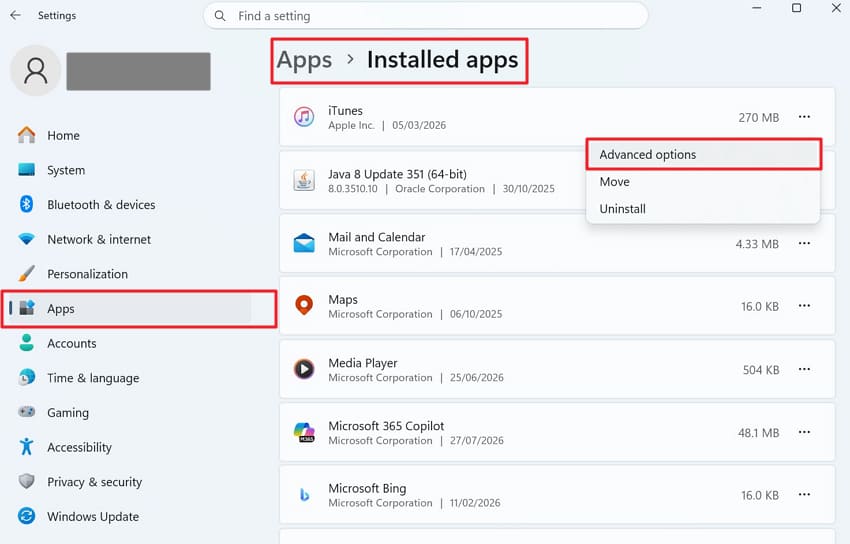850x544 pixels.
Task: Open the three-dot menu for Media Player
Action: 804,370
